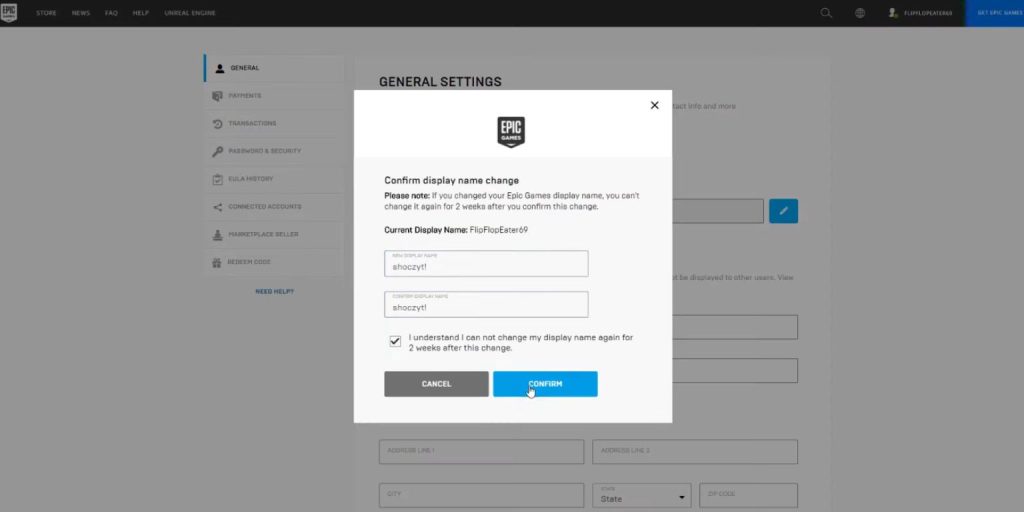Click the Epic Games shield logo in dialog

coord(511,132)
